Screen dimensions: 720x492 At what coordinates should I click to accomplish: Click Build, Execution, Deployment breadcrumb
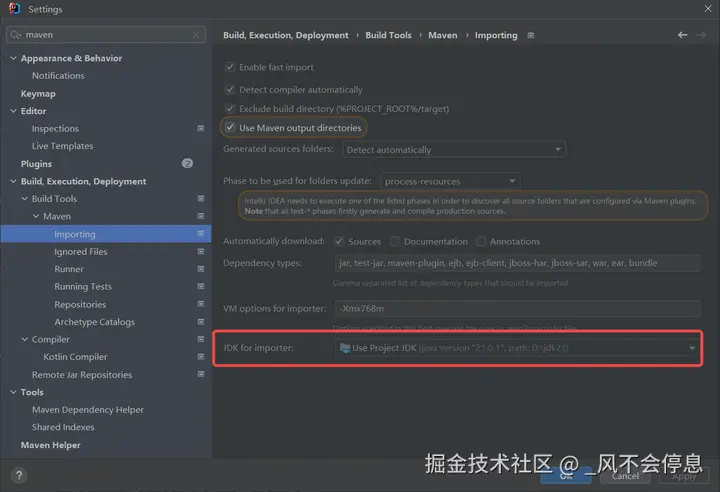tap(286, 35)
